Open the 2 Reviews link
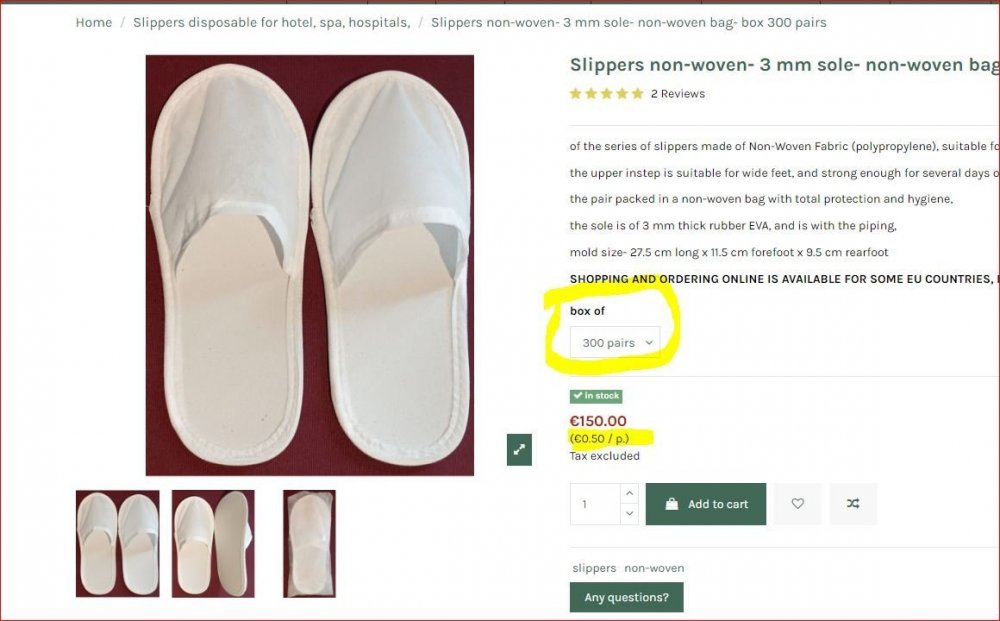This screenshot has width=1000, height=621. coord(677,93)
